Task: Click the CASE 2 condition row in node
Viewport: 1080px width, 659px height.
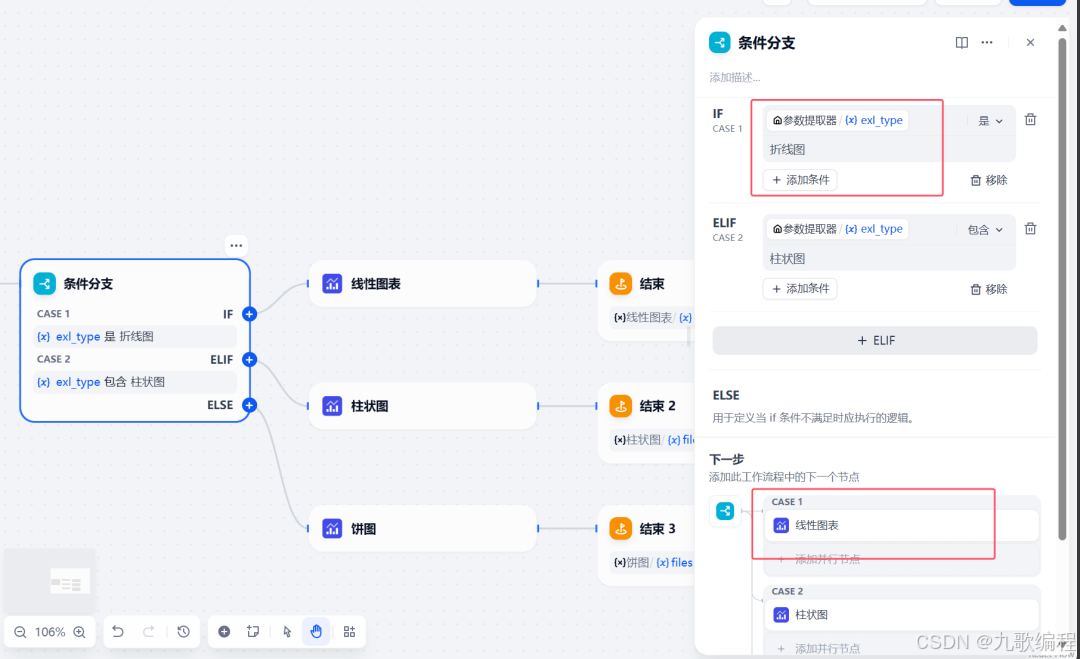Action: pos(135,382)
